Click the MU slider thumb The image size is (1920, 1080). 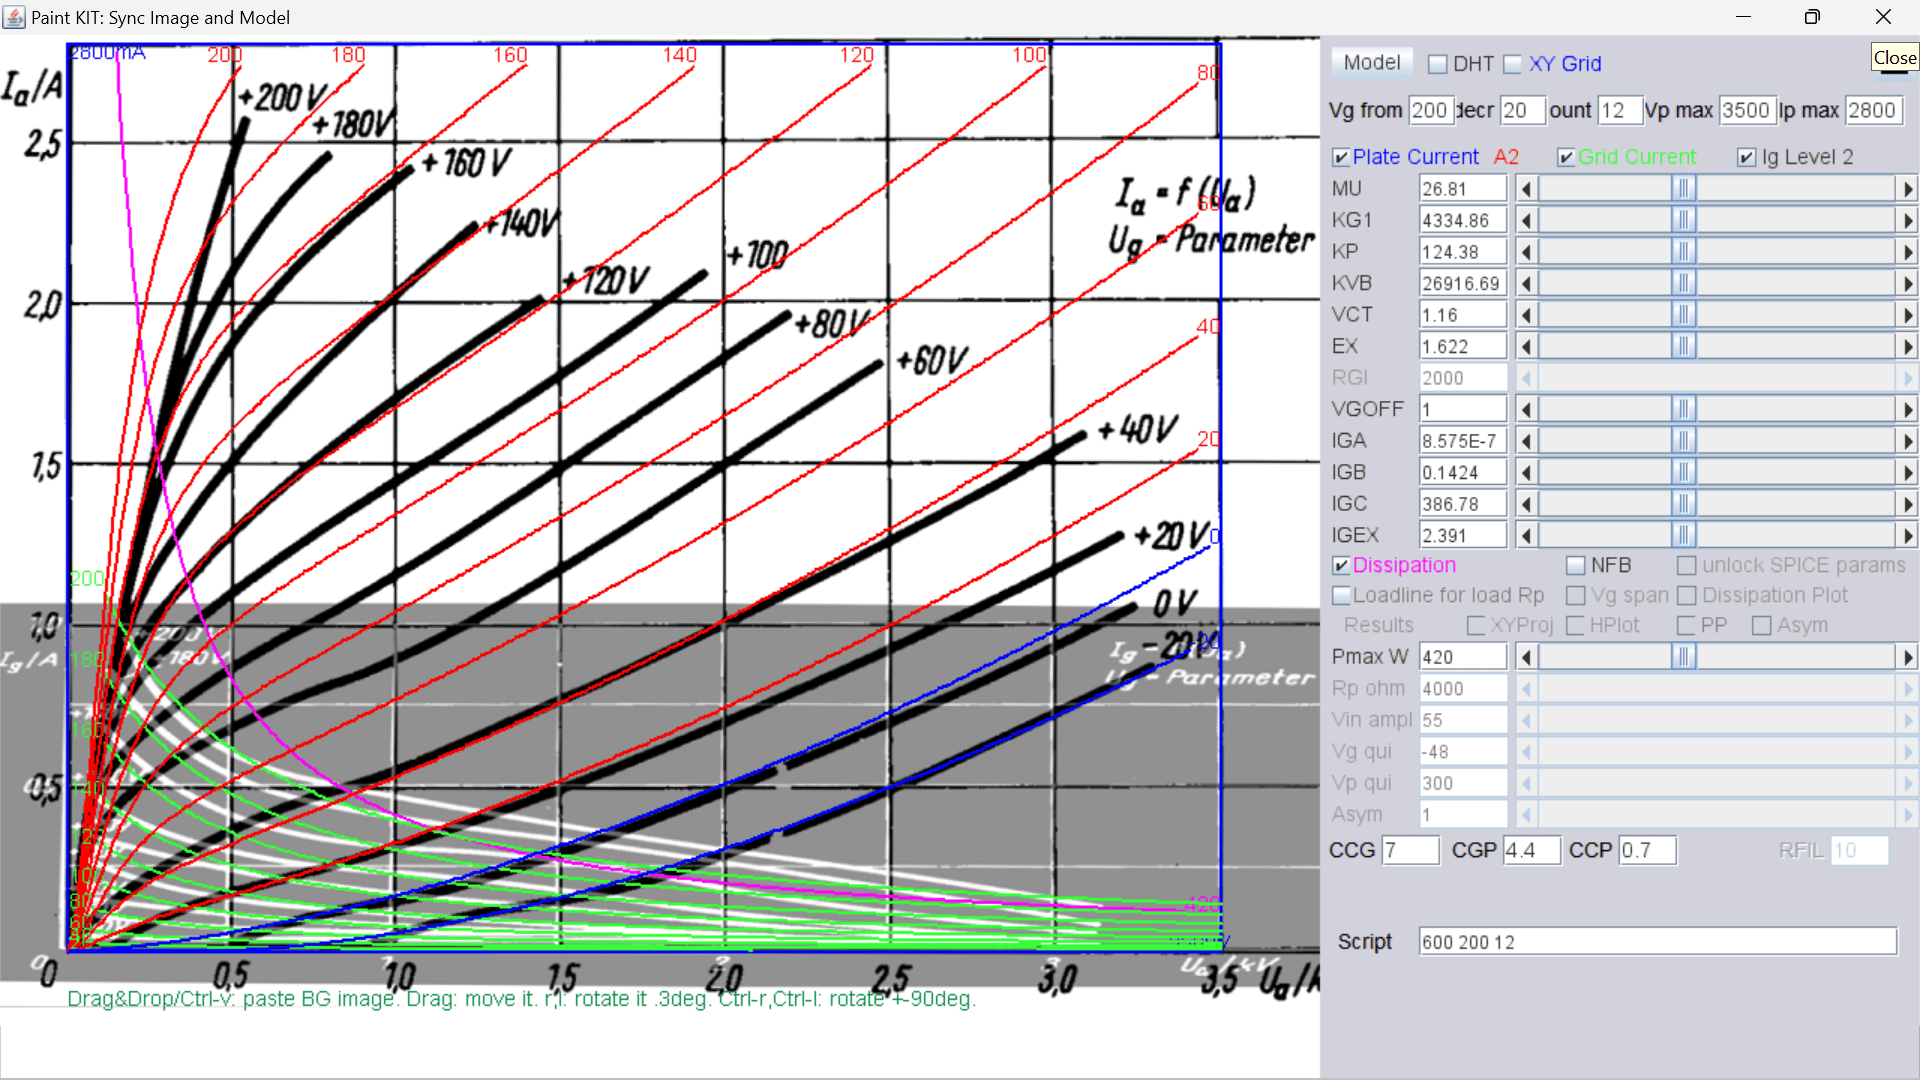(1684, 189)
